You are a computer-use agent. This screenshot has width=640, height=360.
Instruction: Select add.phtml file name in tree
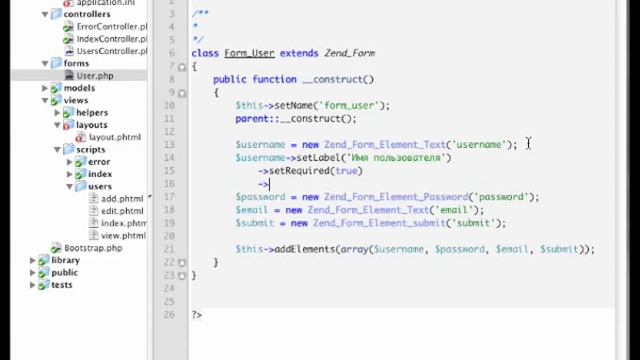click(122, 199)
